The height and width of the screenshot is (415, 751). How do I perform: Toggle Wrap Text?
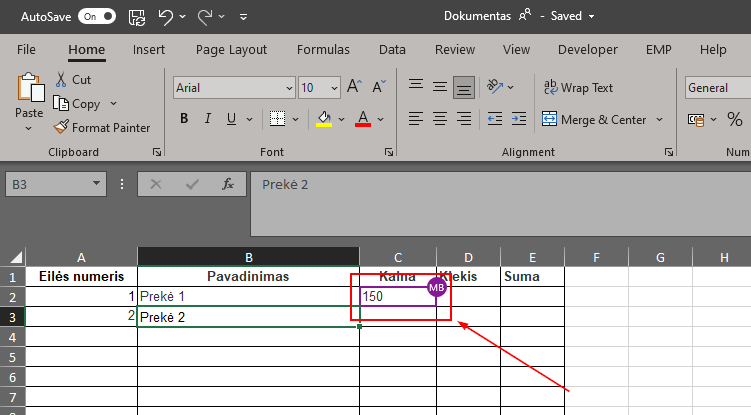point(578,87)
